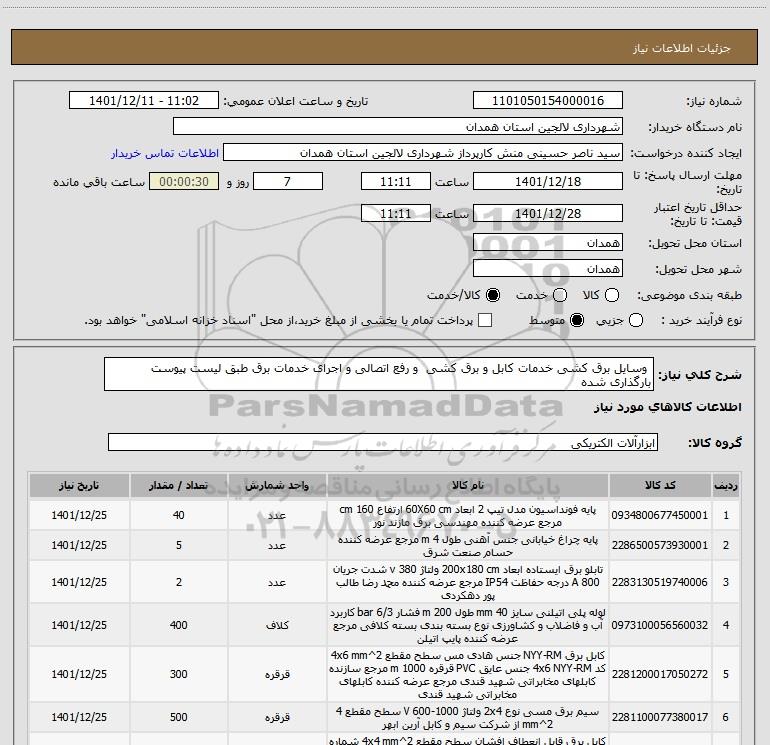Click the remaining time field 00:00:30
Screen dimensions: 770x745
[184, 181]
